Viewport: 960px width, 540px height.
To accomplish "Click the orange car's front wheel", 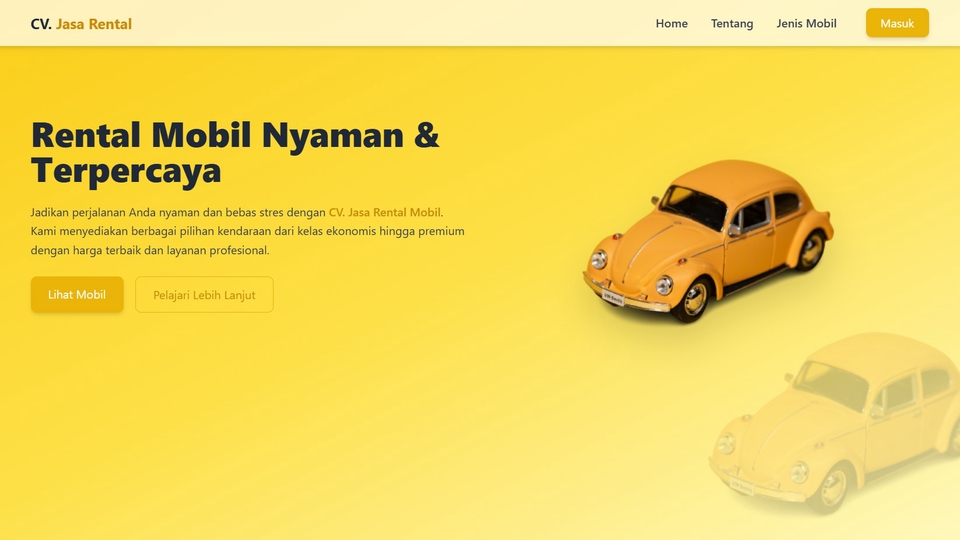I will click(x=694, y=299).
